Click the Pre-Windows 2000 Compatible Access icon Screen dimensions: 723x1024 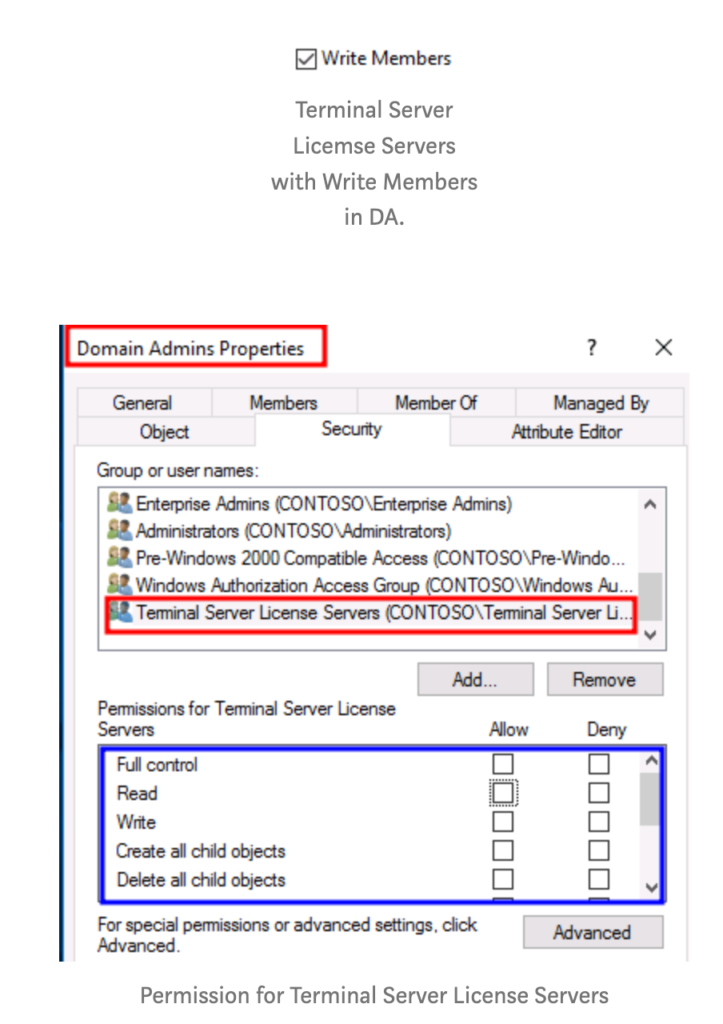[x=120, y=557]
